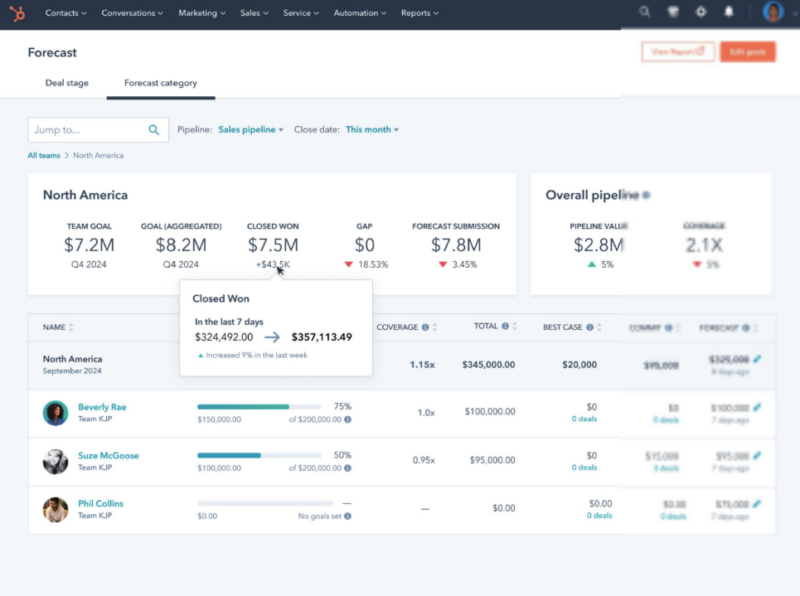Open Suze McGoose's best case 0 deals link
Screen dimensions: 800x596
coord(584,467)
